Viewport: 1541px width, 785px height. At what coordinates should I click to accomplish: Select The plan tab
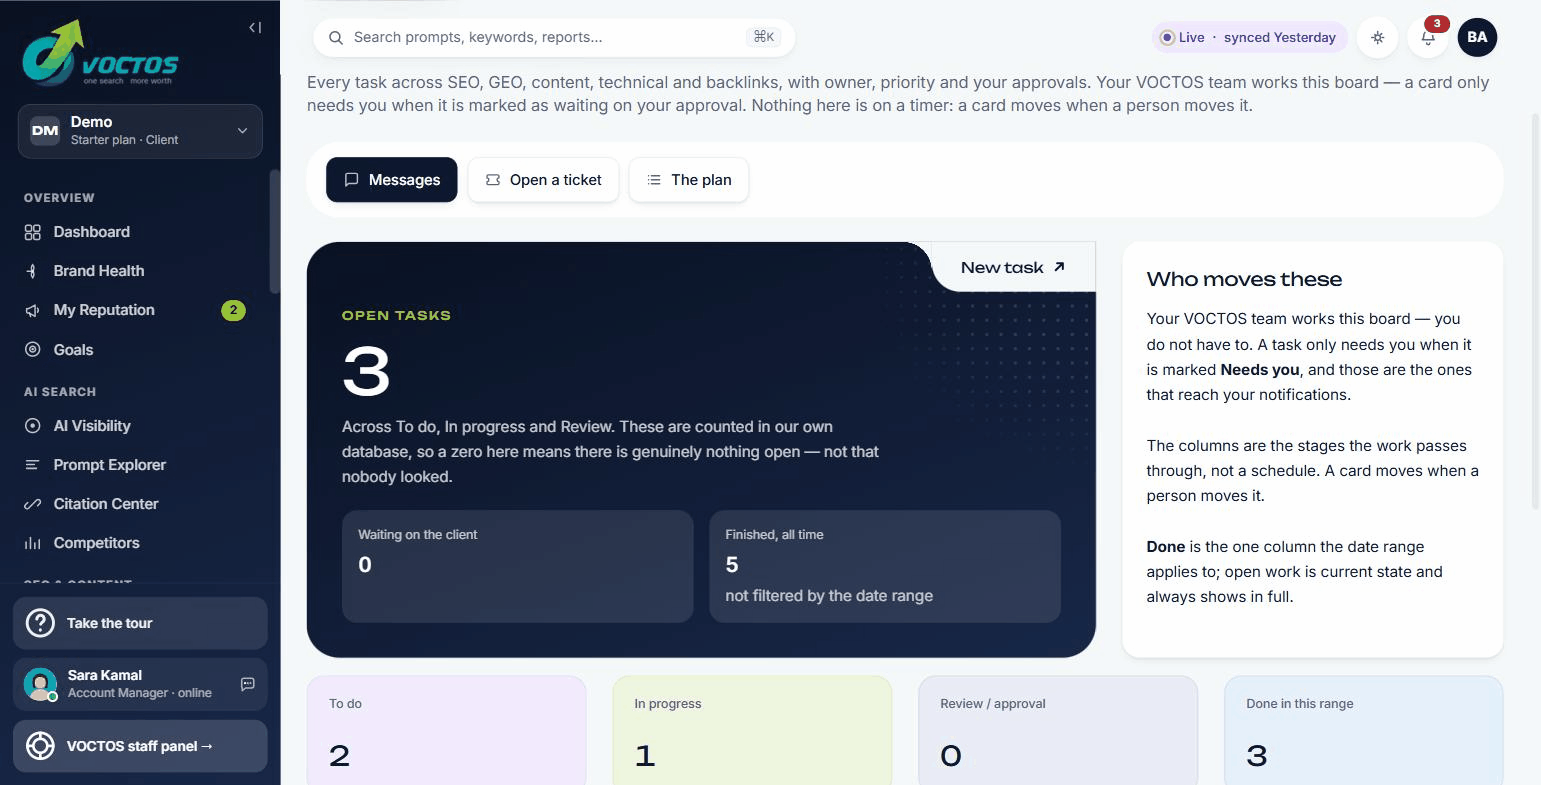coord(689,180)
